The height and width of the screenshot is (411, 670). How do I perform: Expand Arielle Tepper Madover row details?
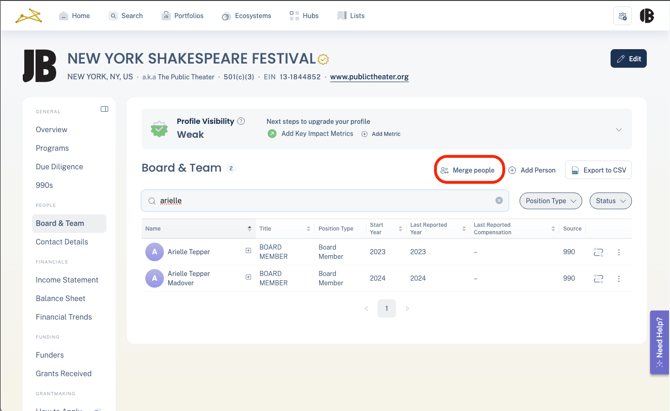pyautogui.click(x=248, y=277)
